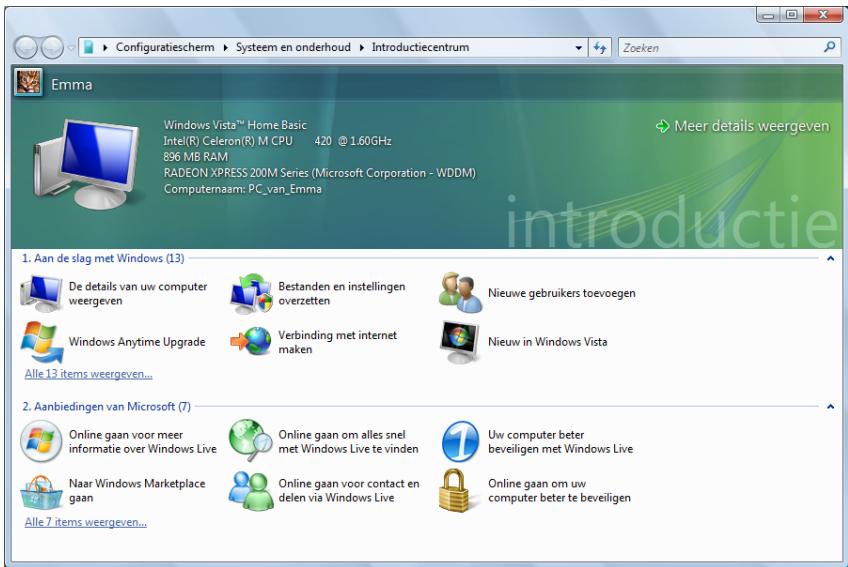Image resolution: width=848 pixels, height=567 pixels.
Task: Click the 'Windows Vista Home Basic' edition text
Action: pos(235,125)
